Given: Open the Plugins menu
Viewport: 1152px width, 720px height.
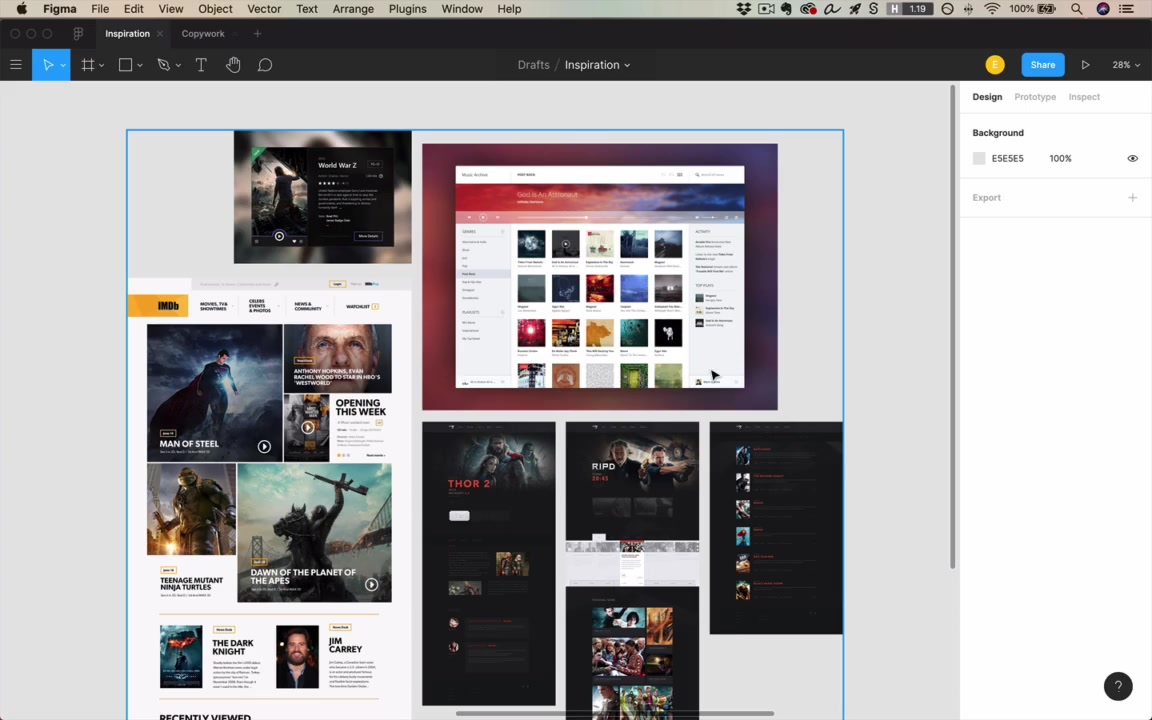Looking at the screenshot, I should [407, 9].
